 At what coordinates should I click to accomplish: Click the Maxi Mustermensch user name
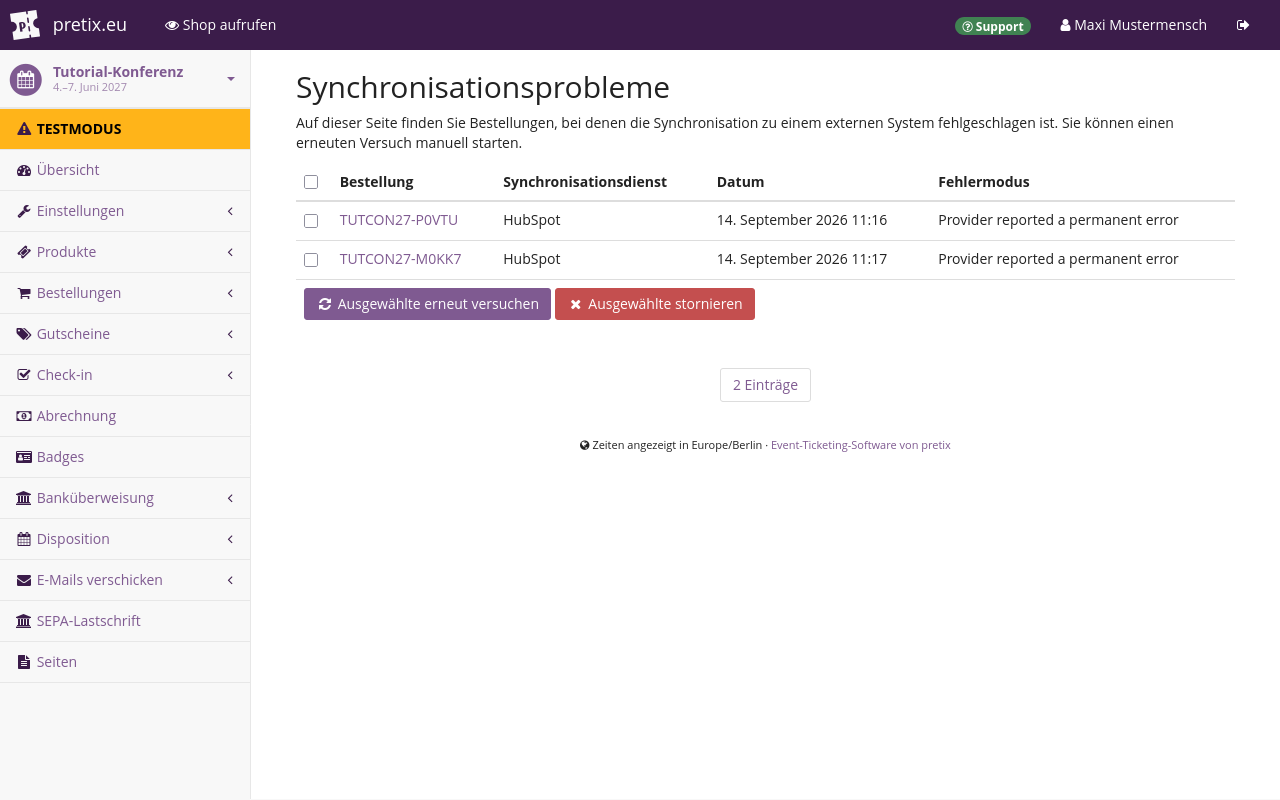[x=1140, y=25]
